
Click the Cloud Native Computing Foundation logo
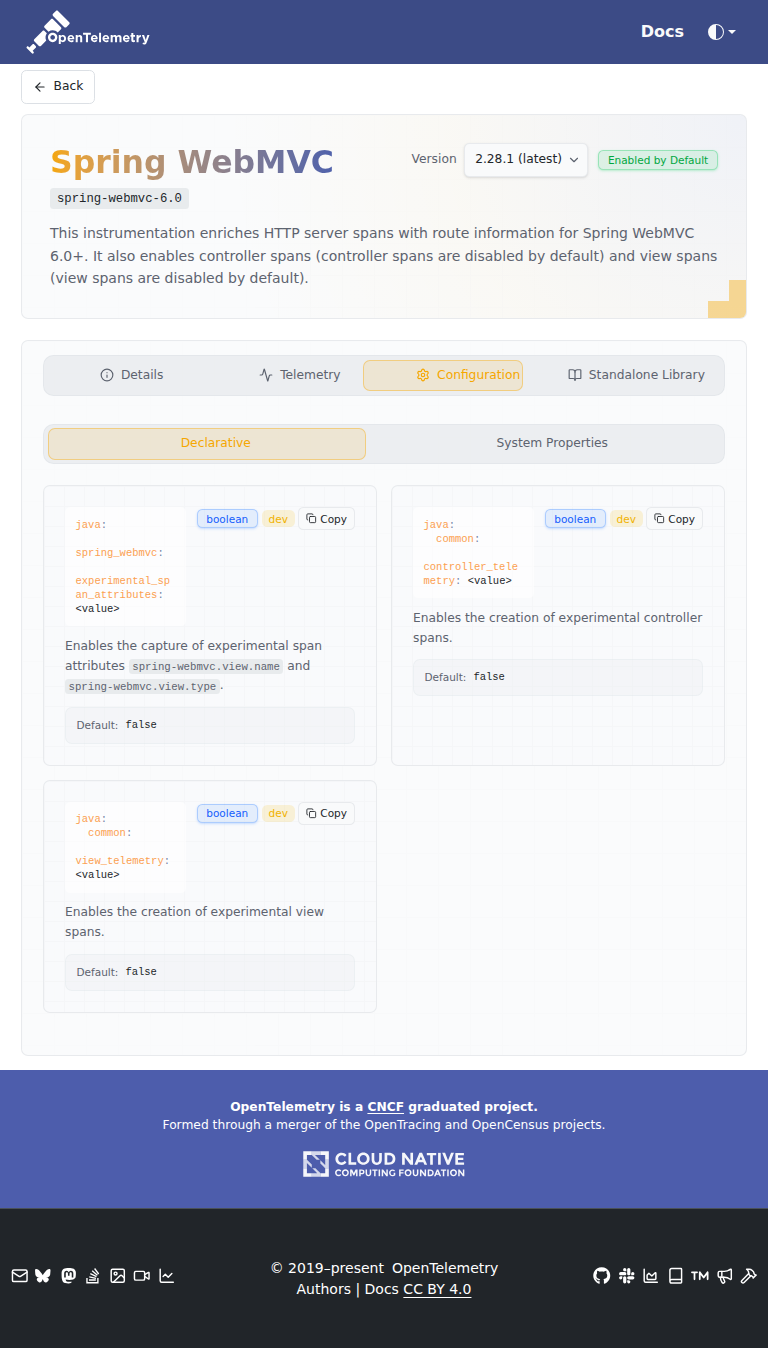click(x=384, y=1163)
